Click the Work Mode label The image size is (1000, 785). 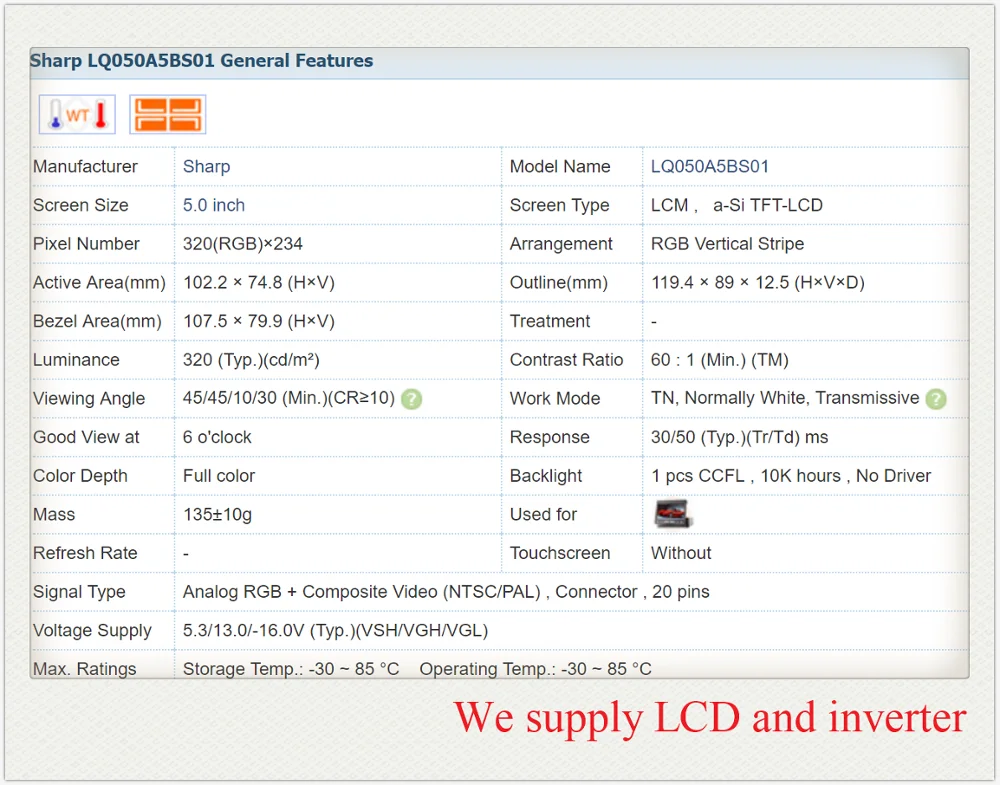coord(555,399)
